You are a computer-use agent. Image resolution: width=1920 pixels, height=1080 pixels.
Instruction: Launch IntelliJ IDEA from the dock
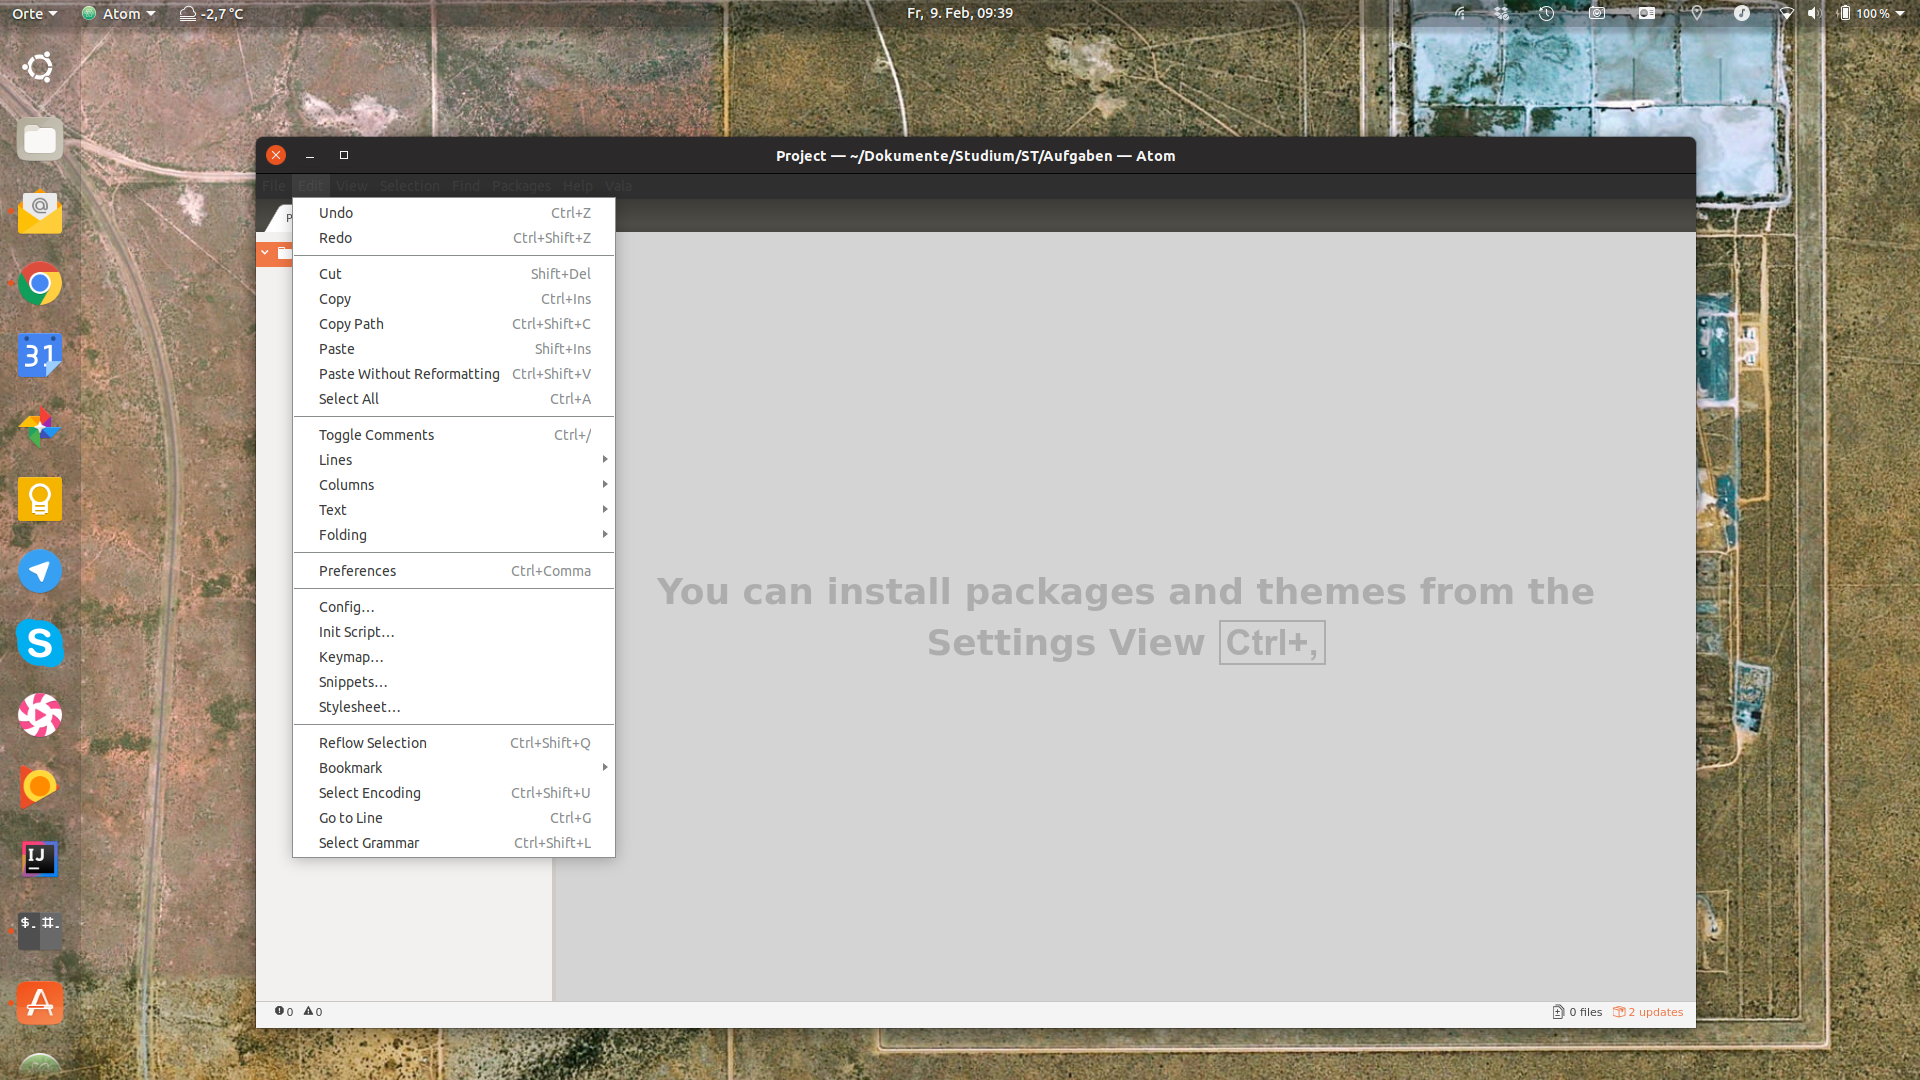[40, 858]
